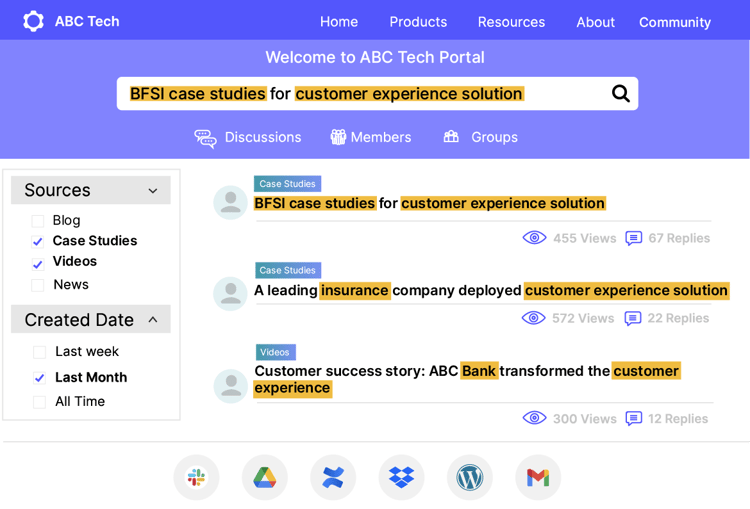The height and width of the screenshot is (509, 750).
Task: Click the 300 Views text
Action: coord(585,419)
